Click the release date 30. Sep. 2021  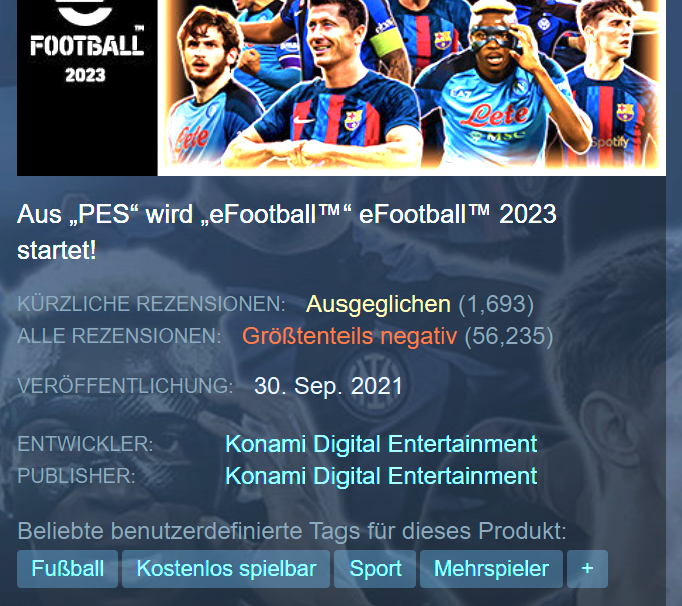pos(328,386)
